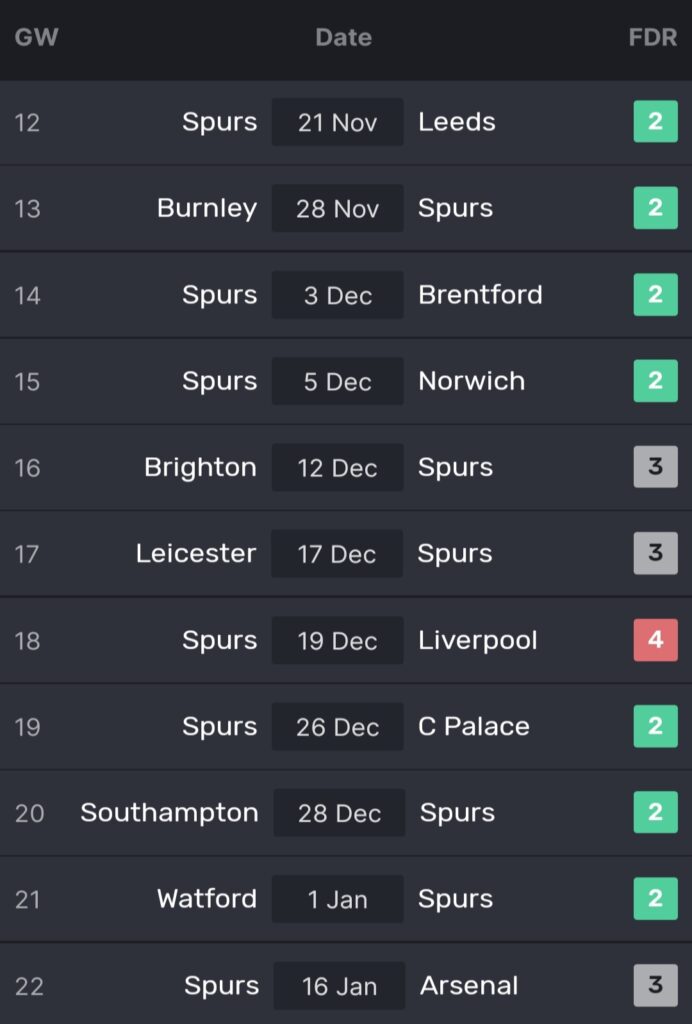Viewport: 692px width, 1024px height.
Task: Click the FDR badge for gameweek 12
Action: 655,122
